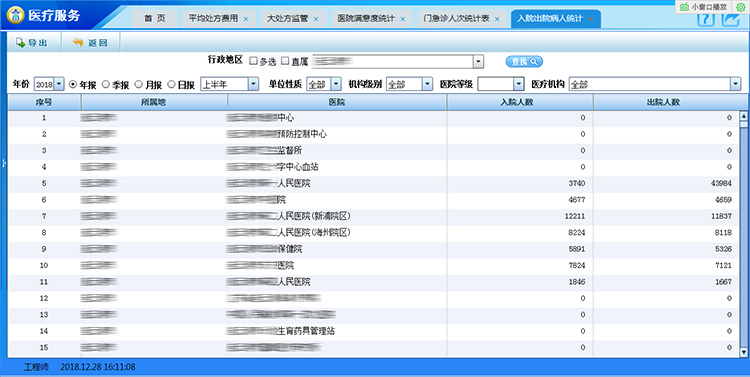Screen dimensions: 750x377
Task: Close the 门急诊人次统计表 tab
Action: click(x=497, y=19)
